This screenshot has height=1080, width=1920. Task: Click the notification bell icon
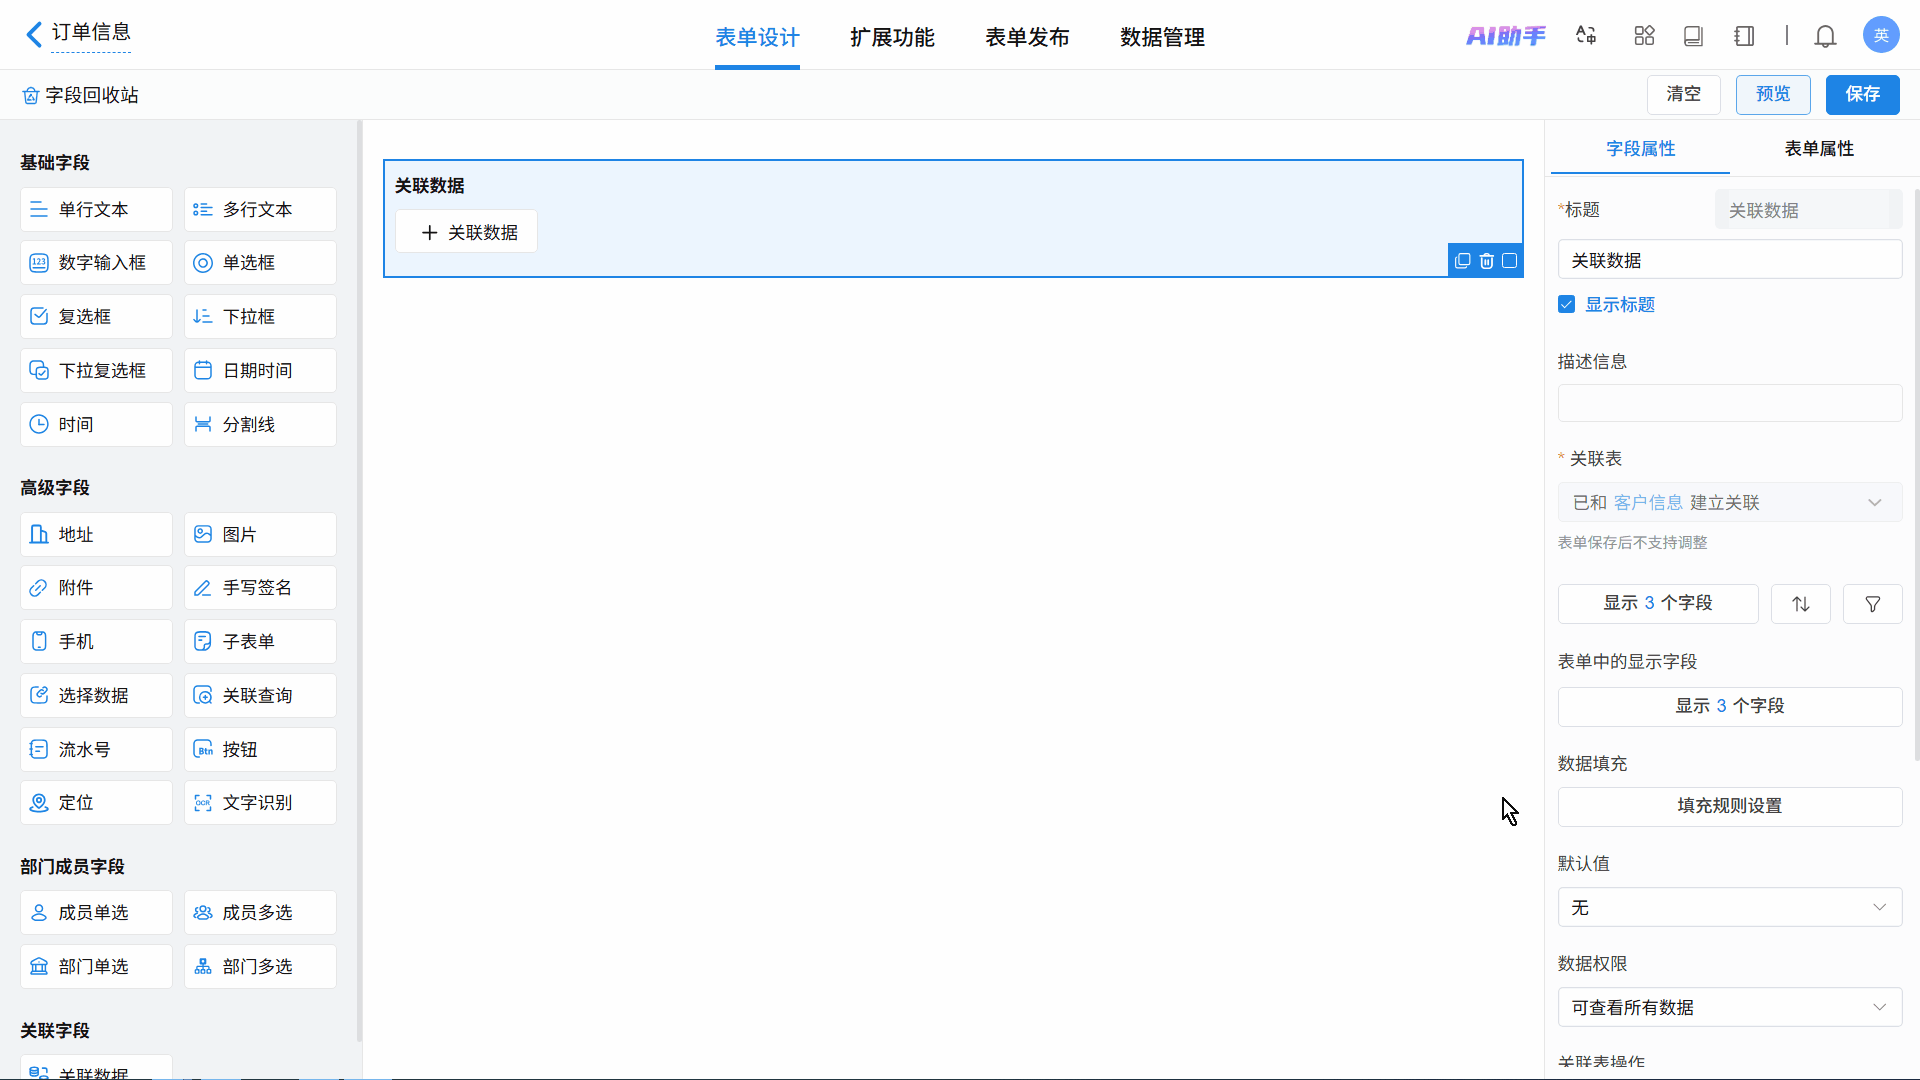click(x=1825, y=36)
